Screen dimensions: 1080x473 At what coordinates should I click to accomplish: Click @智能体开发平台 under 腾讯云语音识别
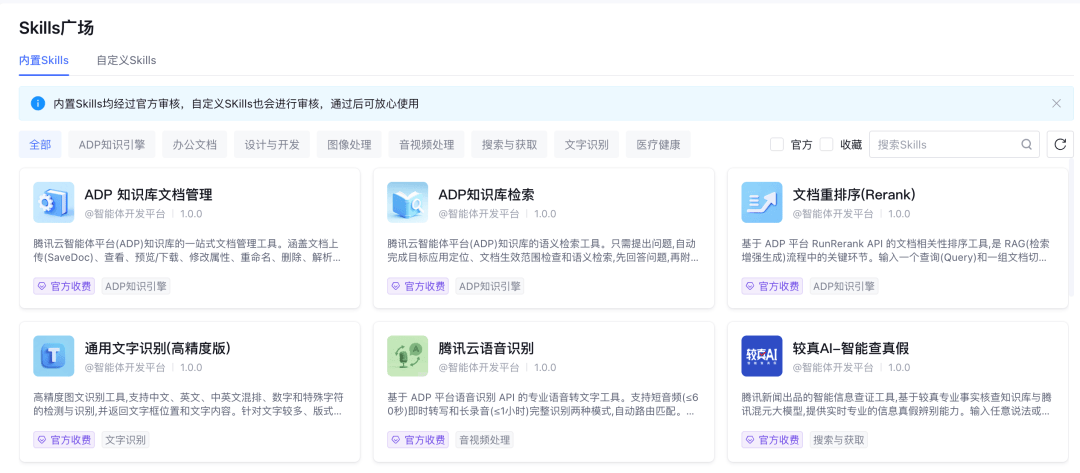tap(479, 368)
